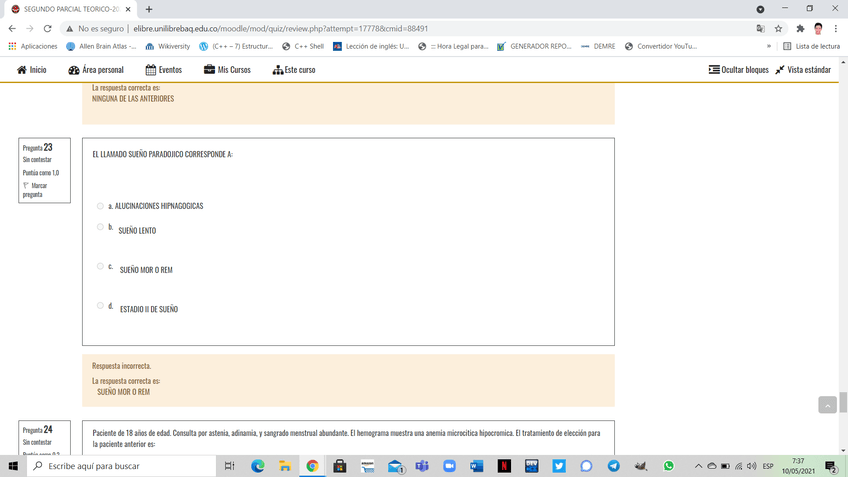Image resolution: width=848 pixels, height=477 pixels.
Task: Open the Windows Start menu
Action: click(13, 466)
